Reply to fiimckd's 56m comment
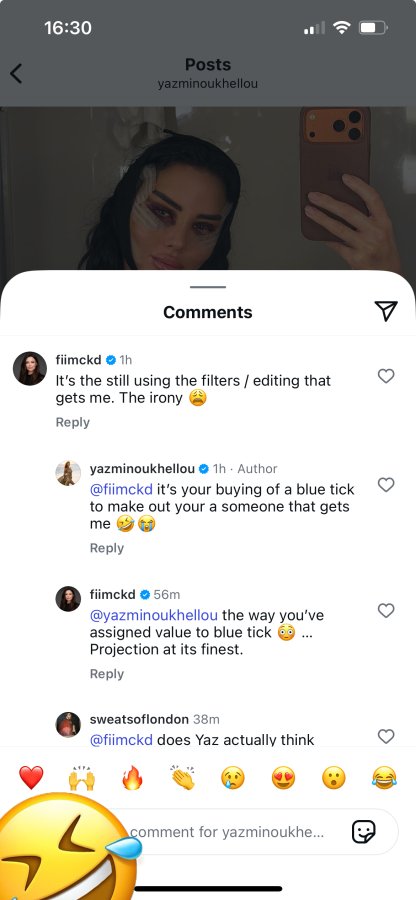Screen dimensions: 416x900 (x=107, y=674)
